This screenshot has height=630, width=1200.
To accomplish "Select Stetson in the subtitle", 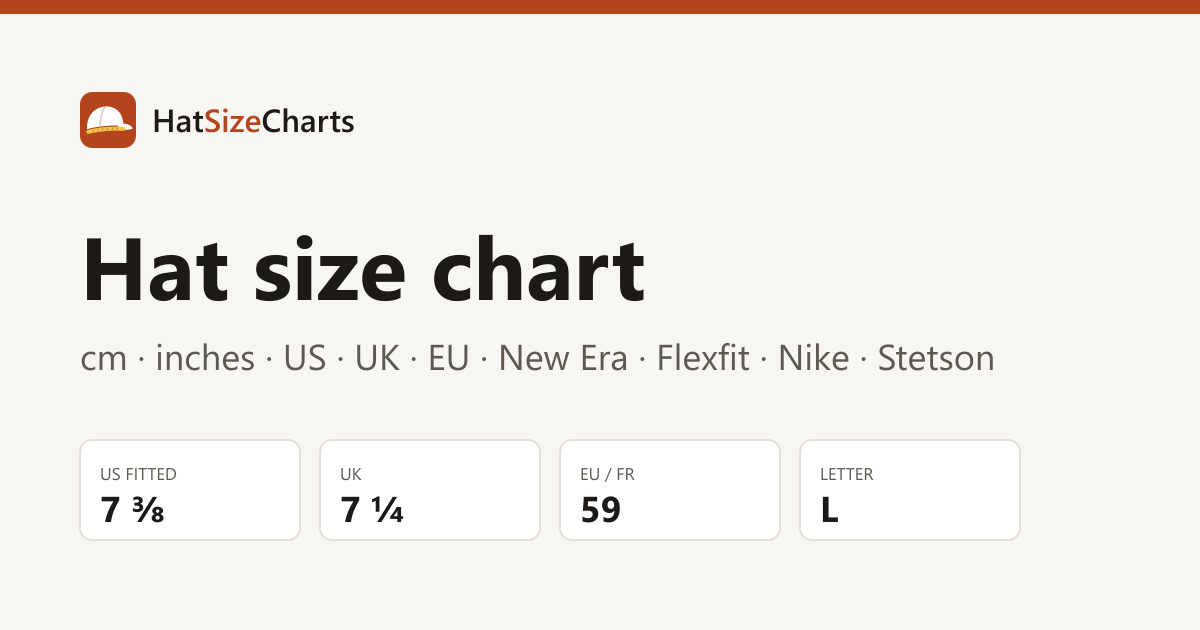I will click(936, 358).
